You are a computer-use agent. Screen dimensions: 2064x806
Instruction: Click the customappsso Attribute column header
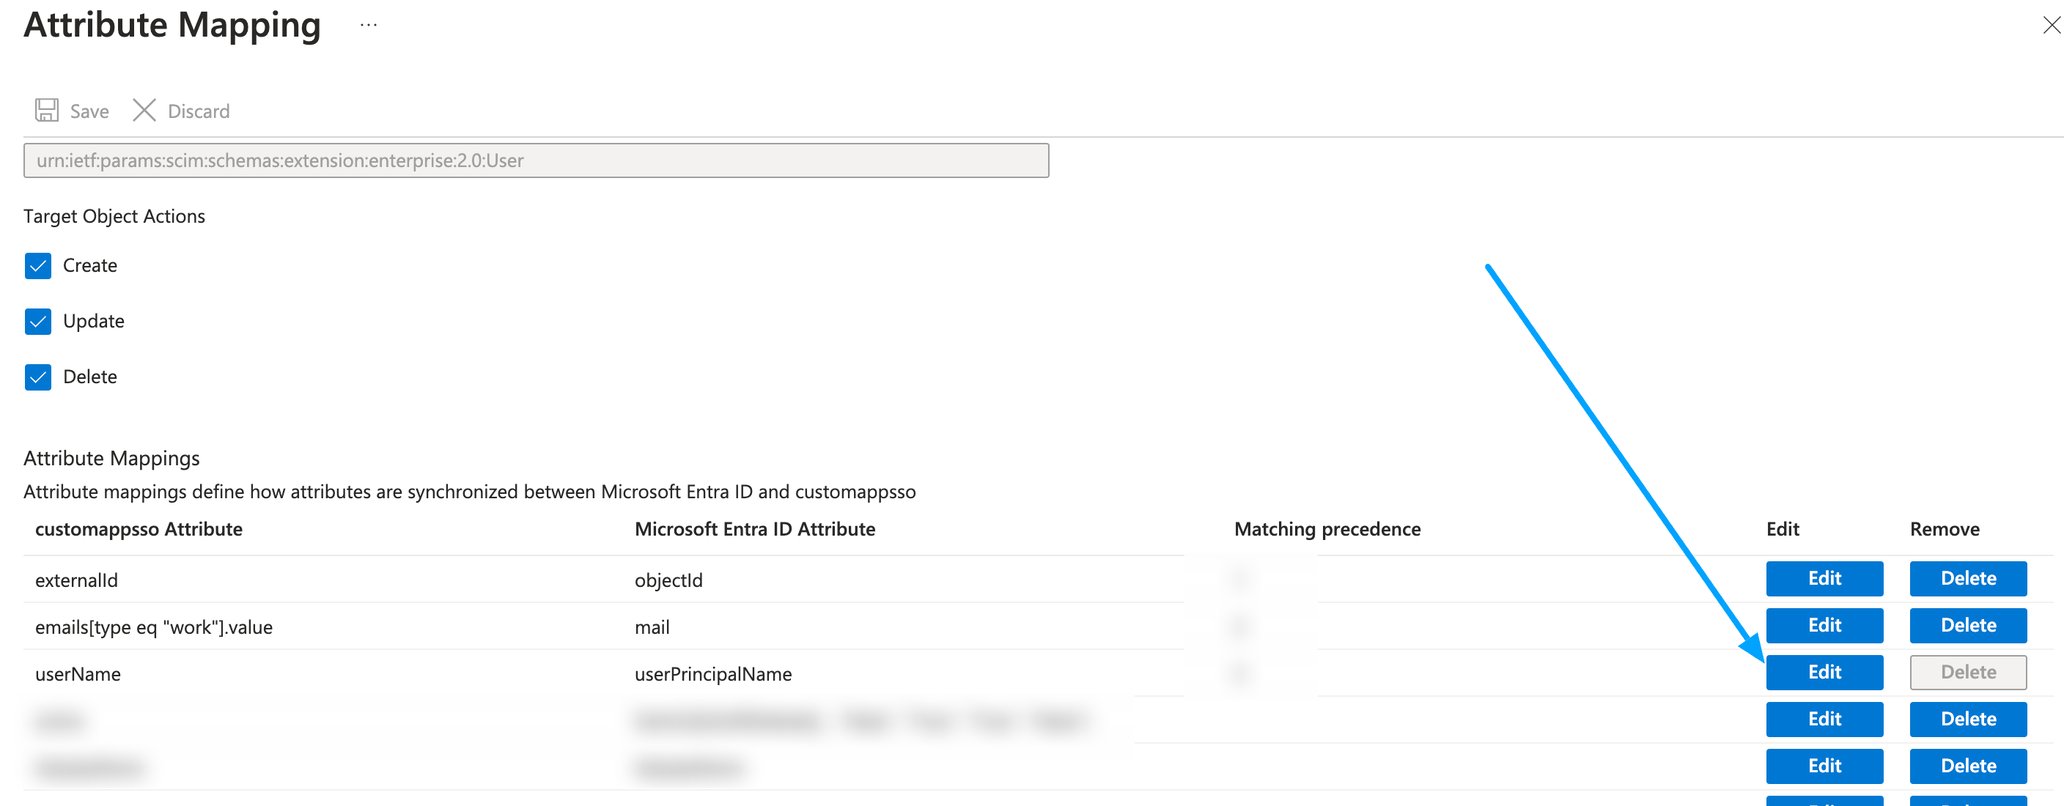[138, 529]
